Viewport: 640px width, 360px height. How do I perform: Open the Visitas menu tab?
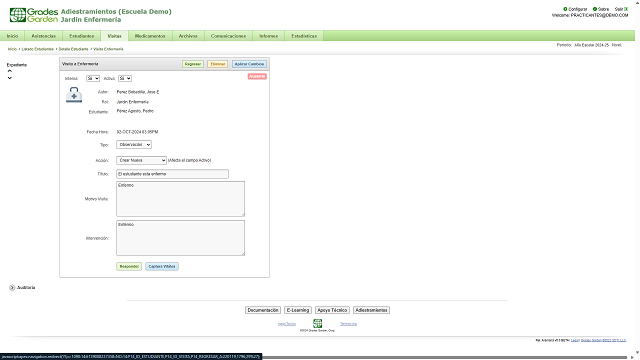(114, 36)
